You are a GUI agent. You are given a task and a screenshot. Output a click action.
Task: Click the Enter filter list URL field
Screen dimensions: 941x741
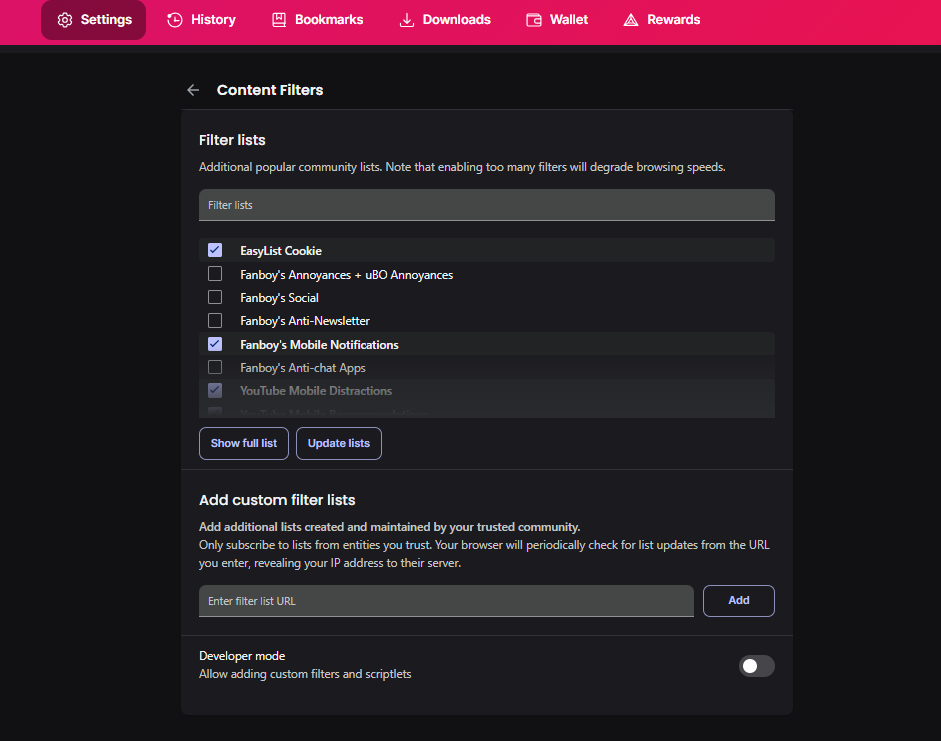[x=446, y=601]
